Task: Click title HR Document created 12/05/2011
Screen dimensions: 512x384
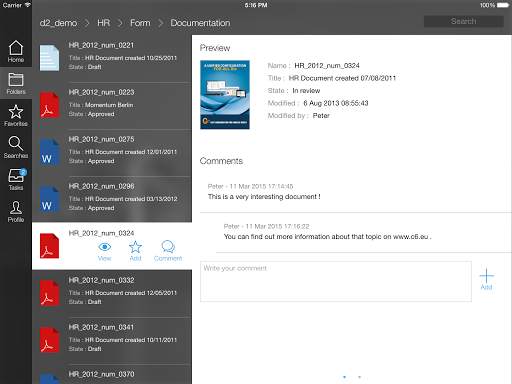Action: [131, 293]
